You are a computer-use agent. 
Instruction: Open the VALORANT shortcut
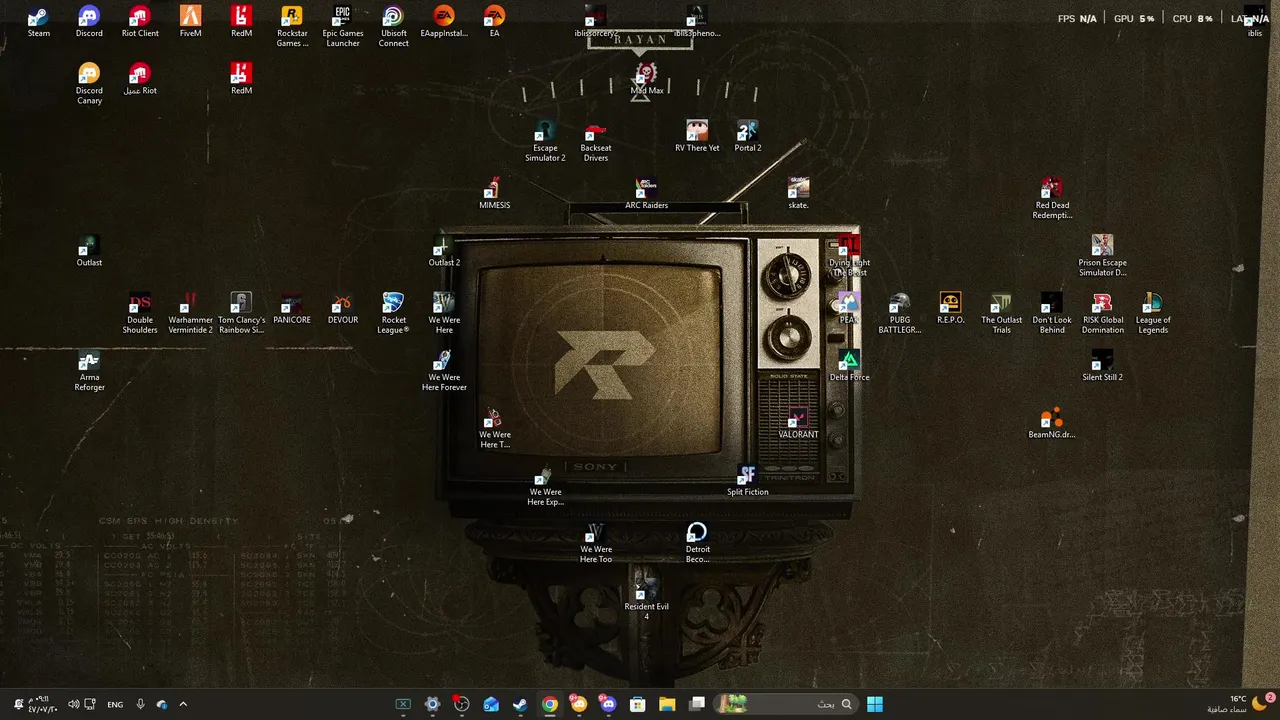[798, 424]
